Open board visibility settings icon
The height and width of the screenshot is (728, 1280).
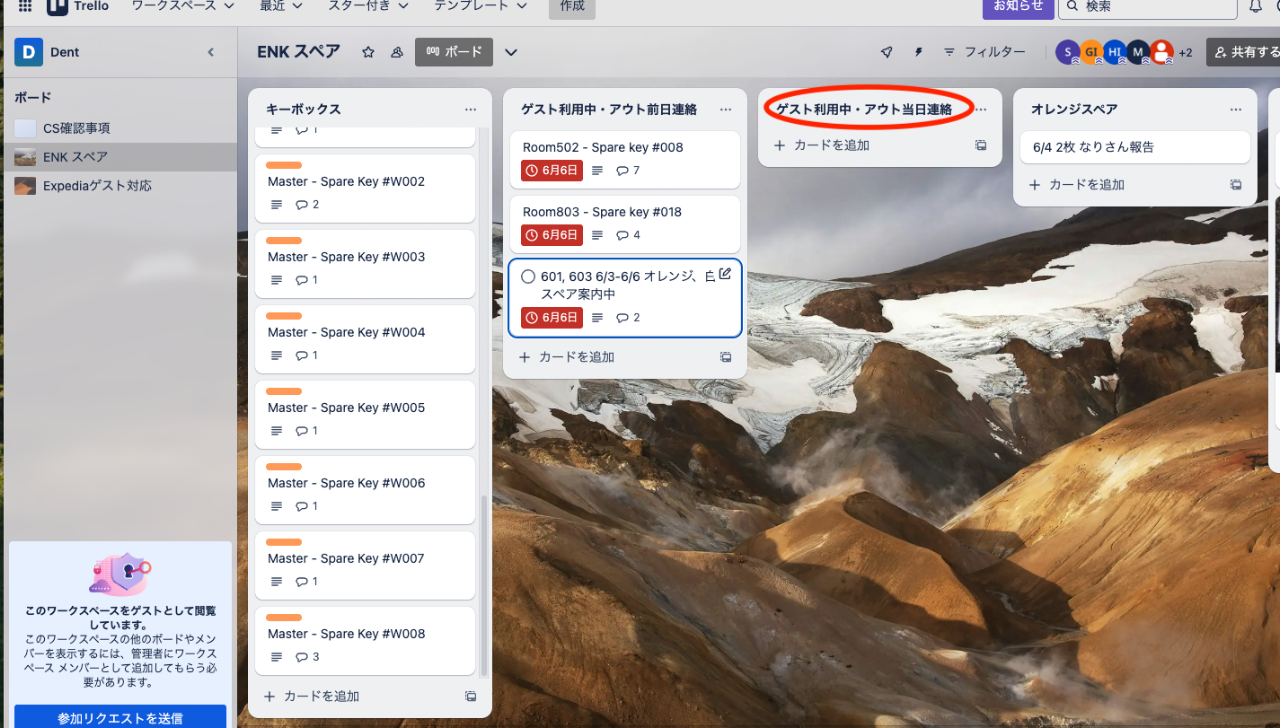397,52
